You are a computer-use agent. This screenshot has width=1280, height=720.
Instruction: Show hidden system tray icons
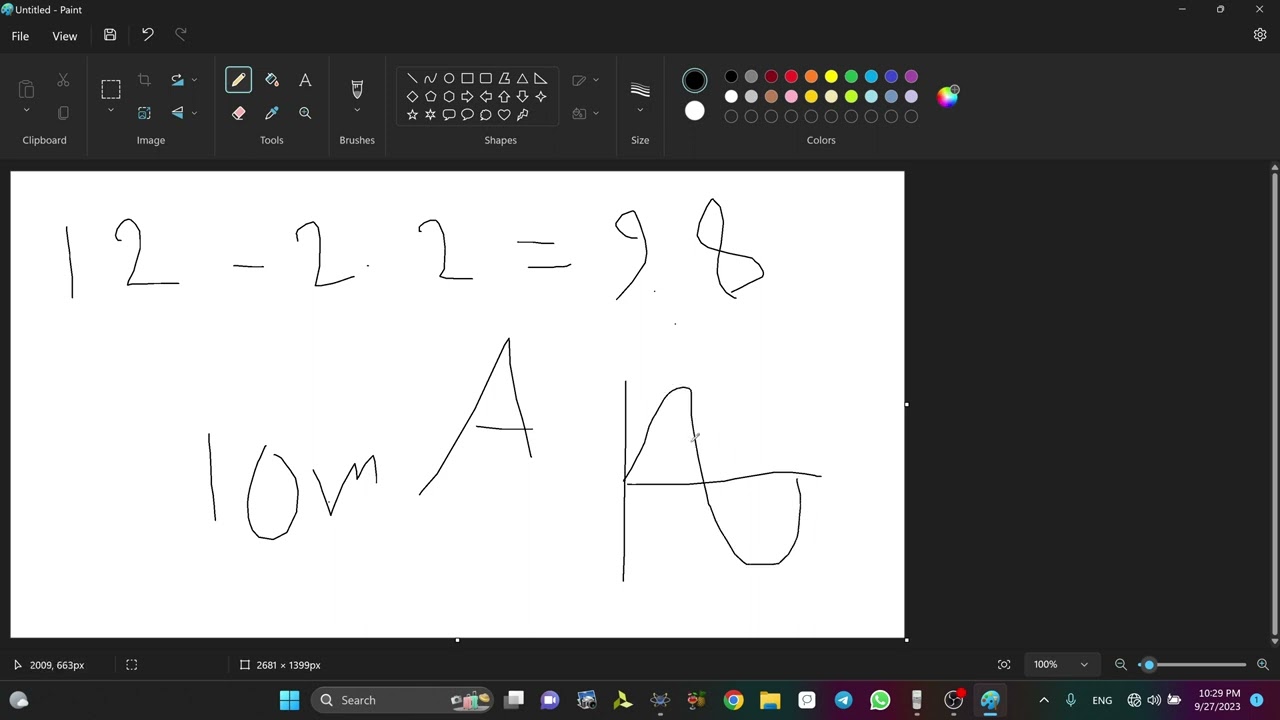[x=1044, y=700]
